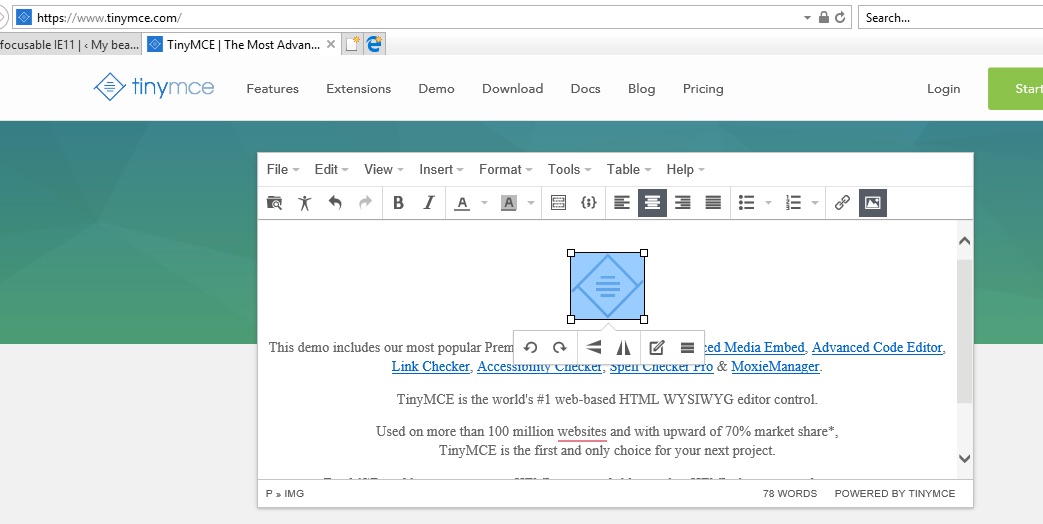Undo the last editor change
The image size is (1043, 524).
(335, 203)
